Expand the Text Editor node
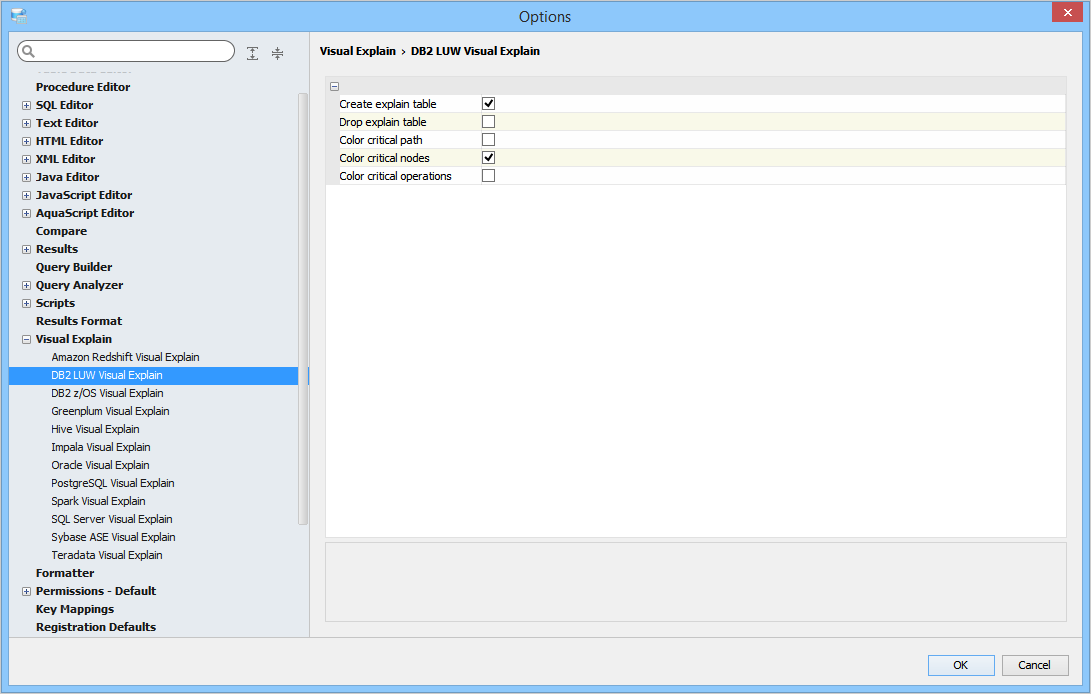 click(26, 124)
